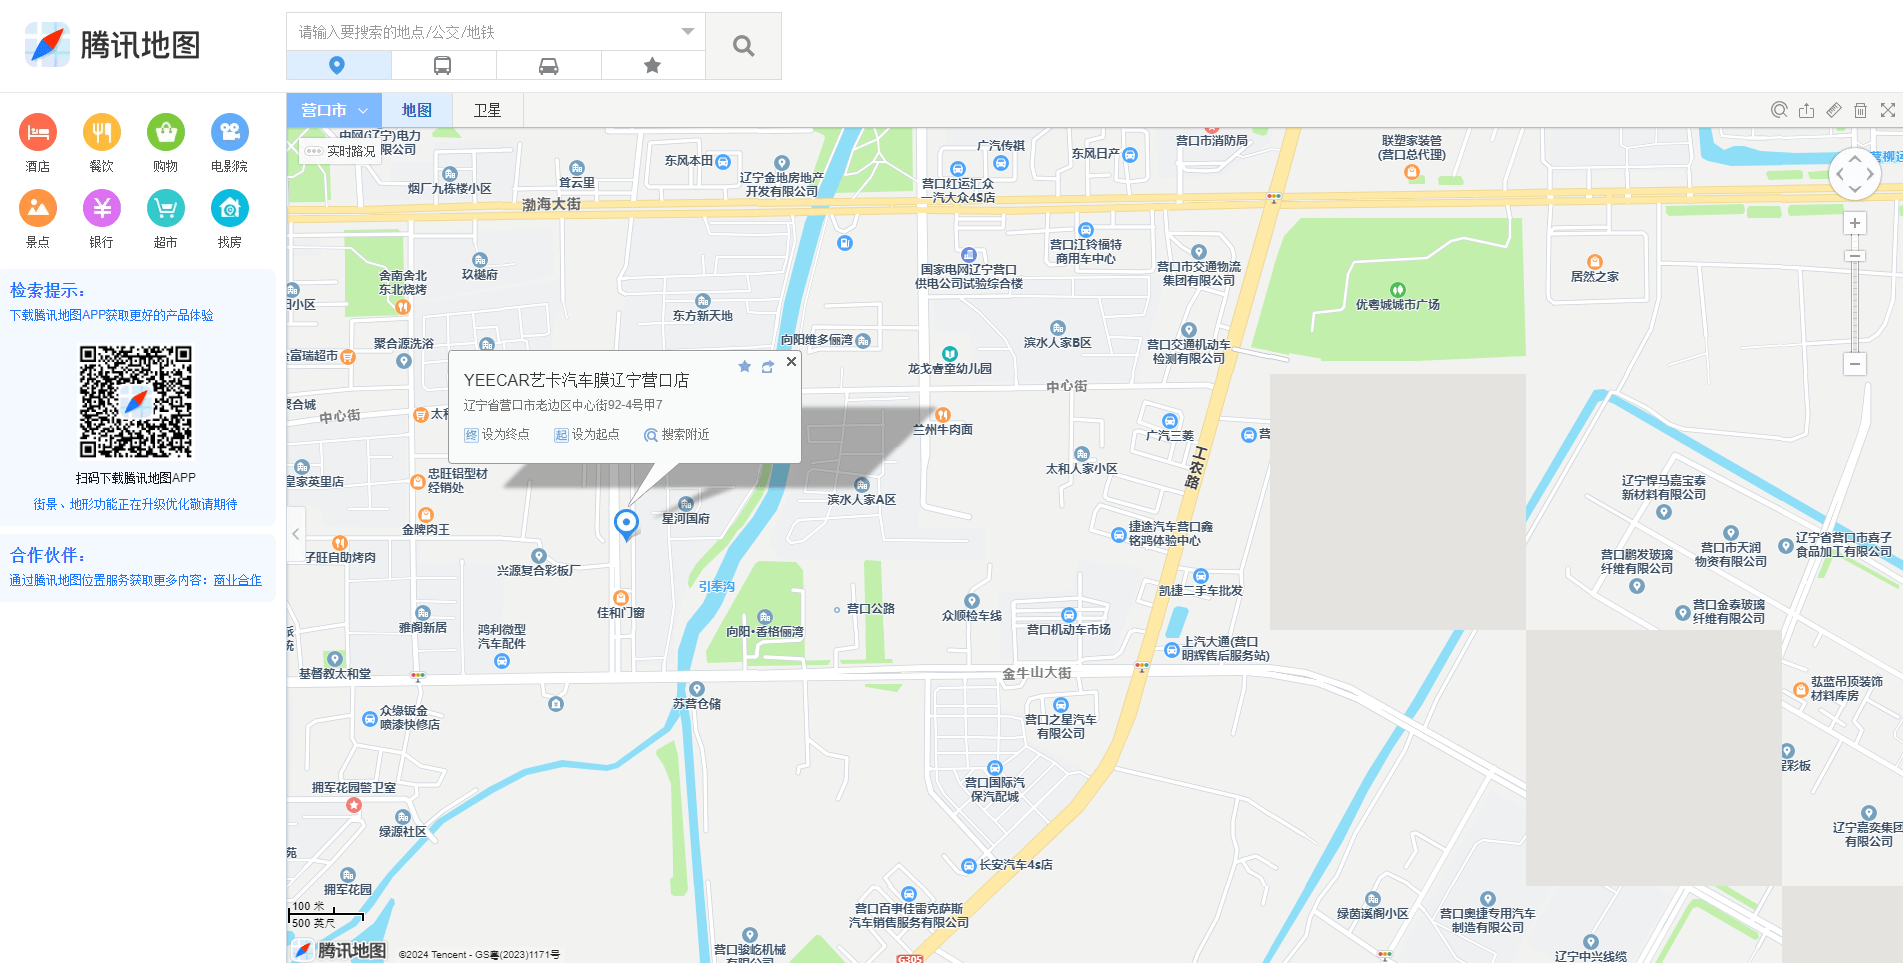1903x963 pixels.
Task: Select the ruler distance measuring tool
Action: [1833, 110]
